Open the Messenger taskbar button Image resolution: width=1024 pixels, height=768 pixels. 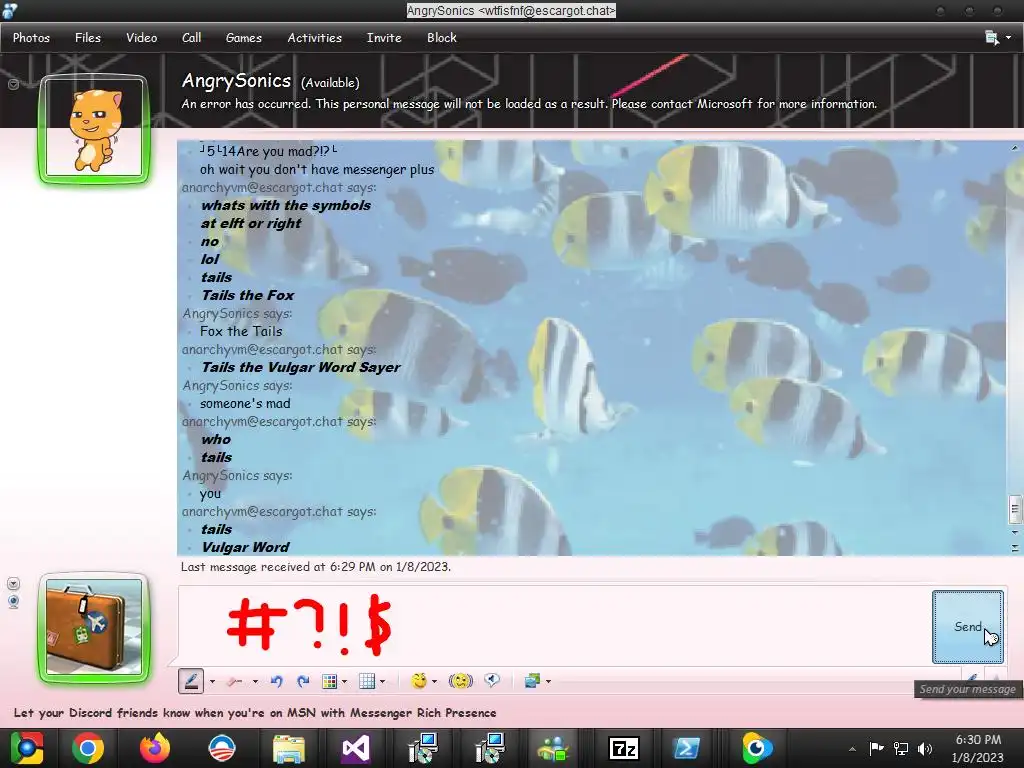554,748
